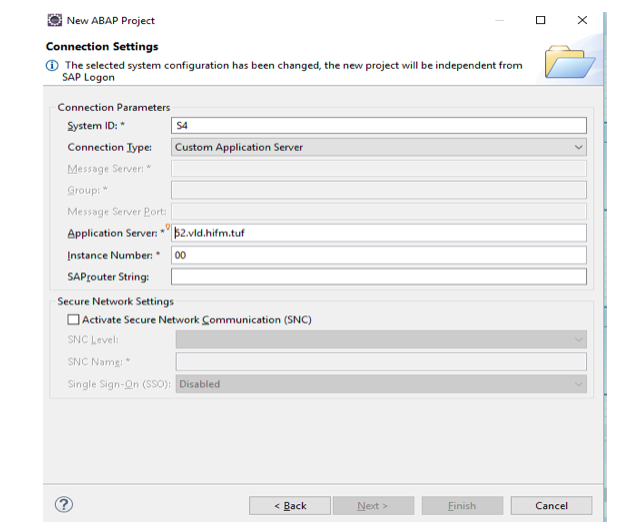
Task: Click the Finish button
Action: pyautogui.click(x=462, y=506)
